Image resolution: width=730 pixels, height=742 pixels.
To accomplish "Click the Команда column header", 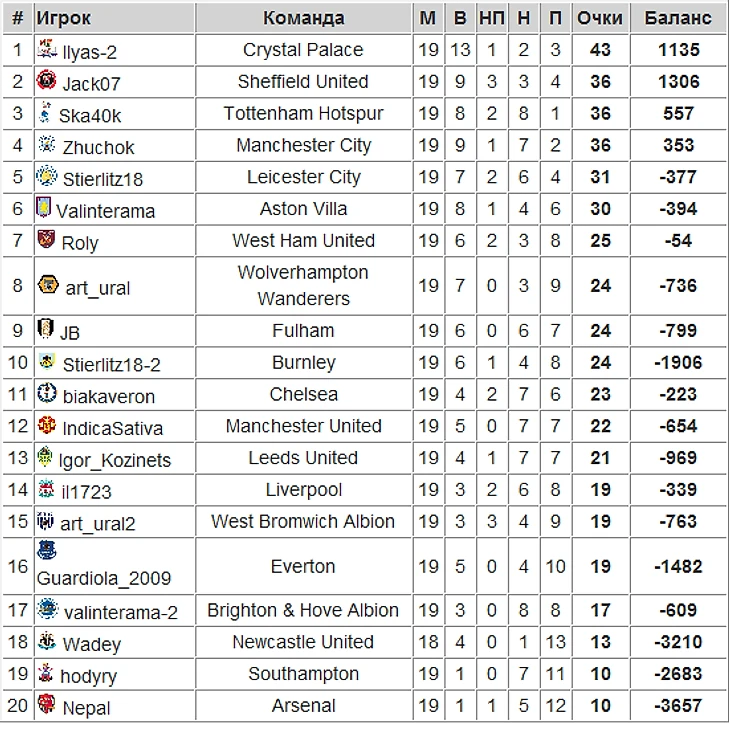I will [x=303, y=18].
